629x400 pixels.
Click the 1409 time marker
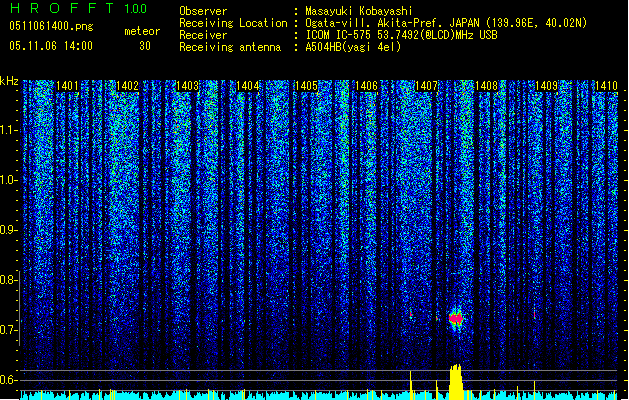click(x=546, y=86)
